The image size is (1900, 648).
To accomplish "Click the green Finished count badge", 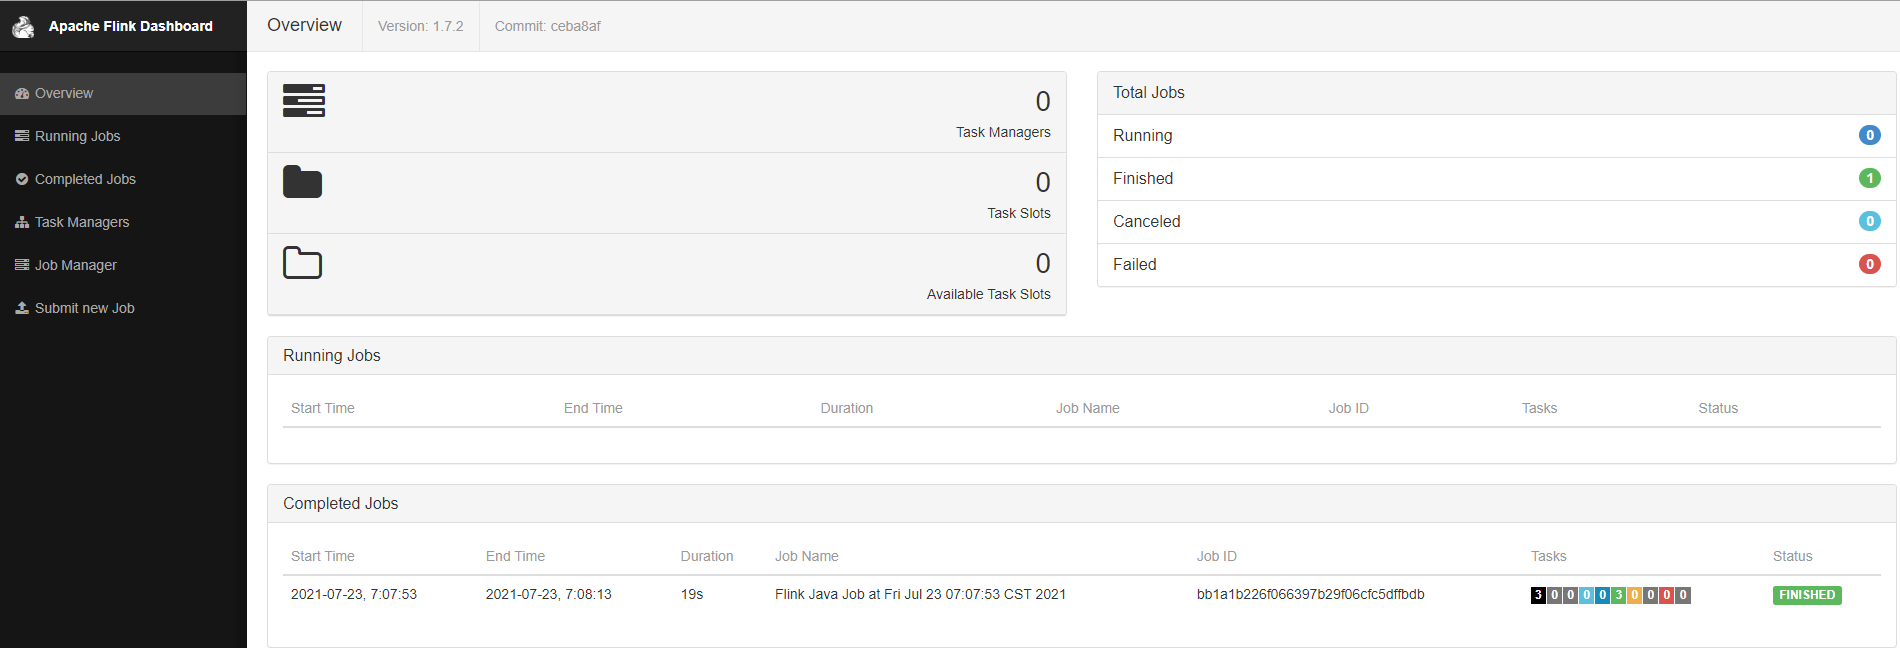I will (1869, 178).
